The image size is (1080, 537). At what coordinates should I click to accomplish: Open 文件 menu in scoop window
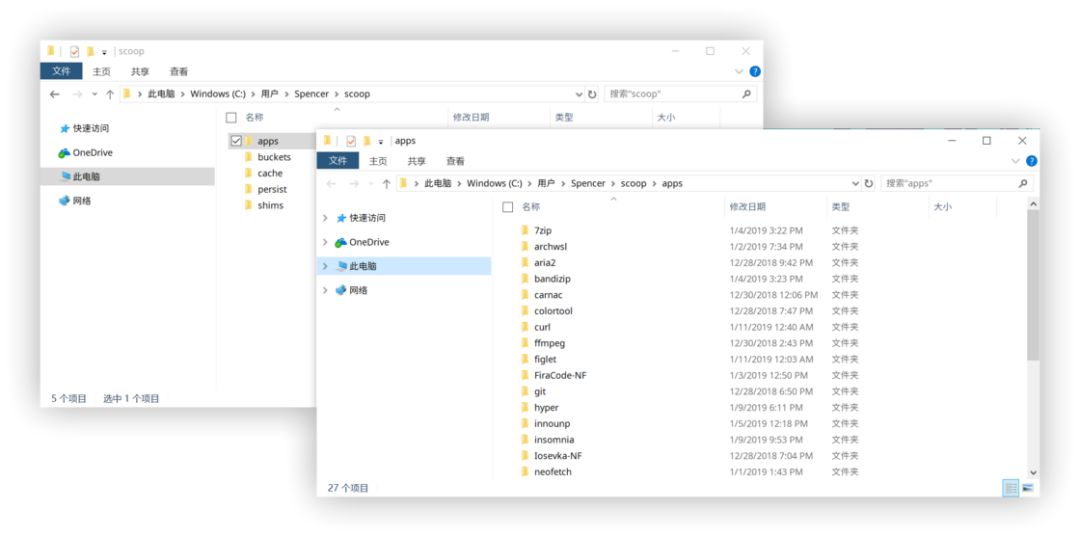(61, 72)
